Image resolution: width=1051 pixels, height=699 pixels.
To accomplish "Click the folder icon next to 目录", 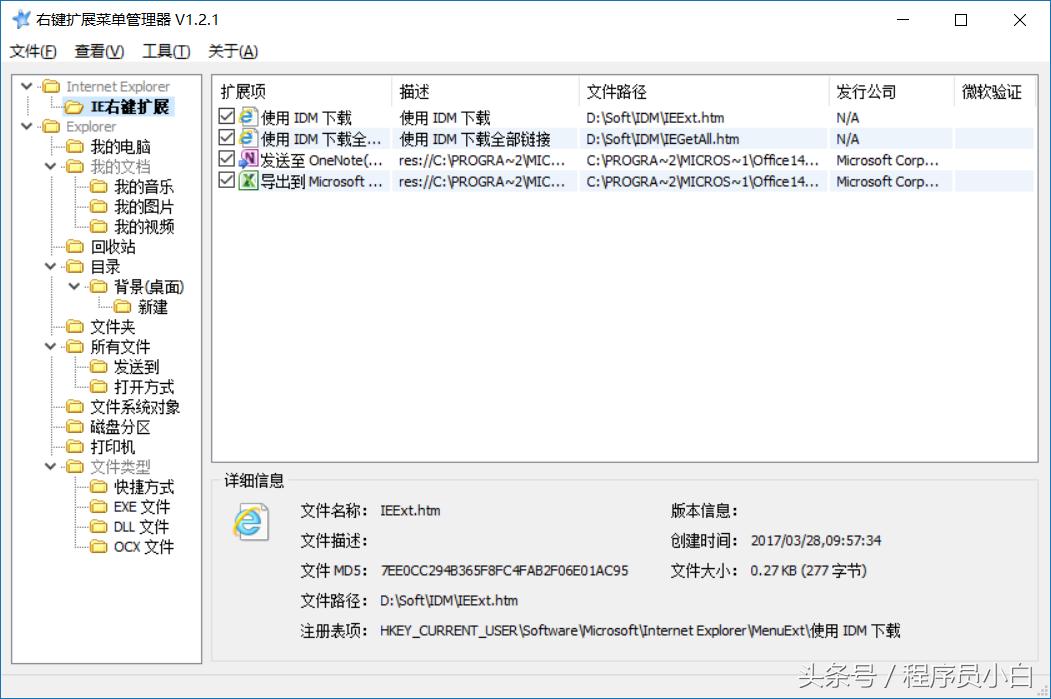I will click(75, 266).
